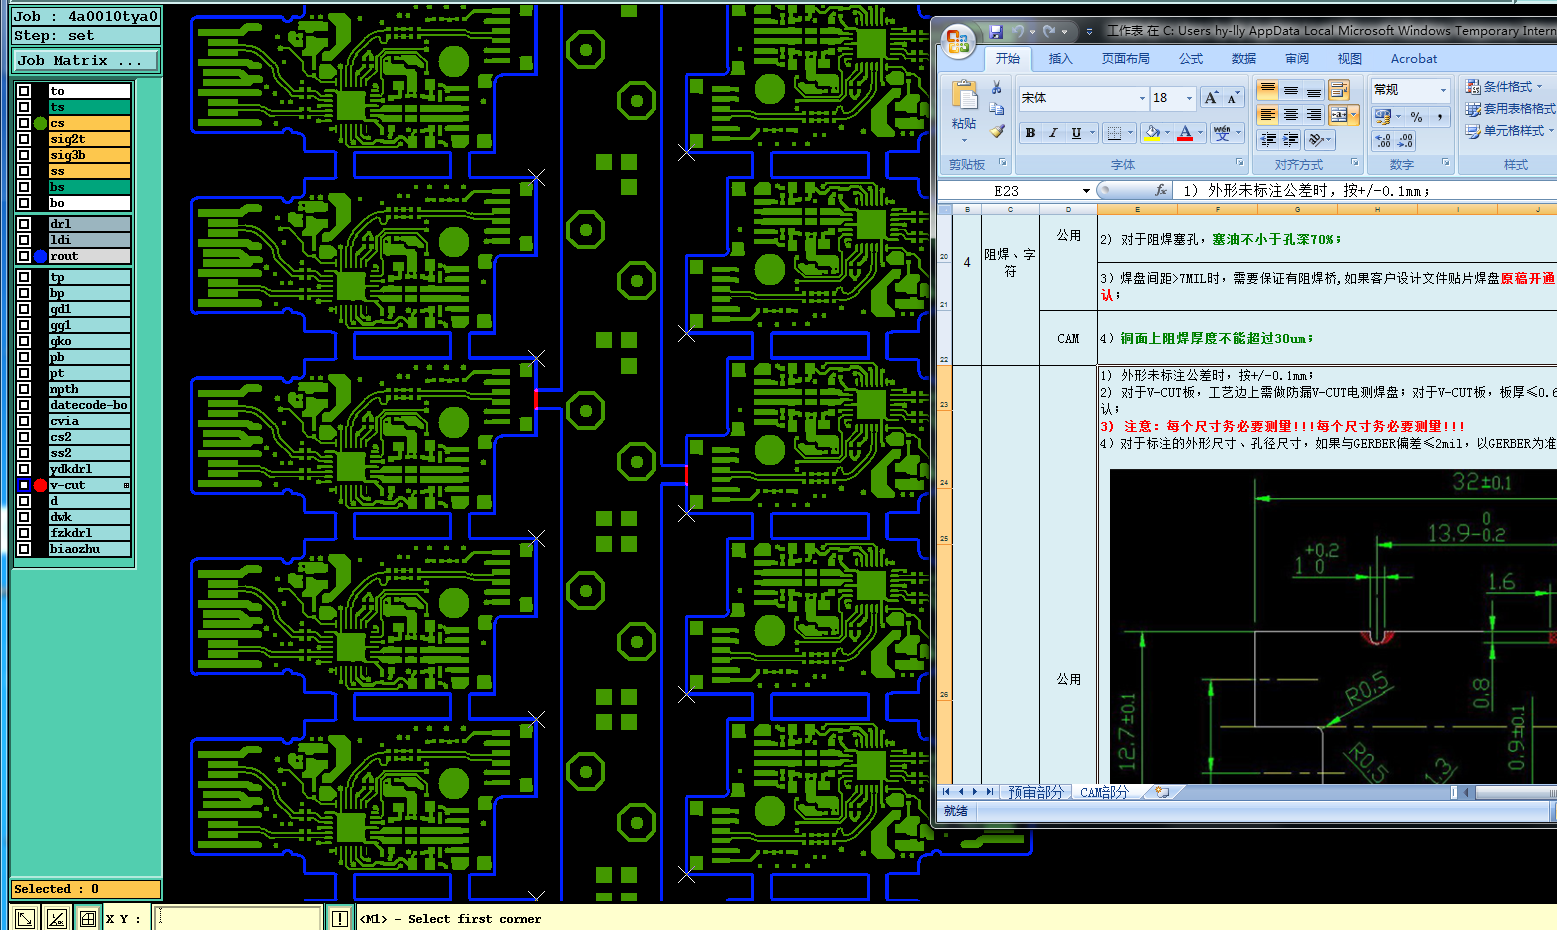Toggle the checkbox for layer sig2t
Viewport: 1557px width, 930px height.
(x=24, y=139)
